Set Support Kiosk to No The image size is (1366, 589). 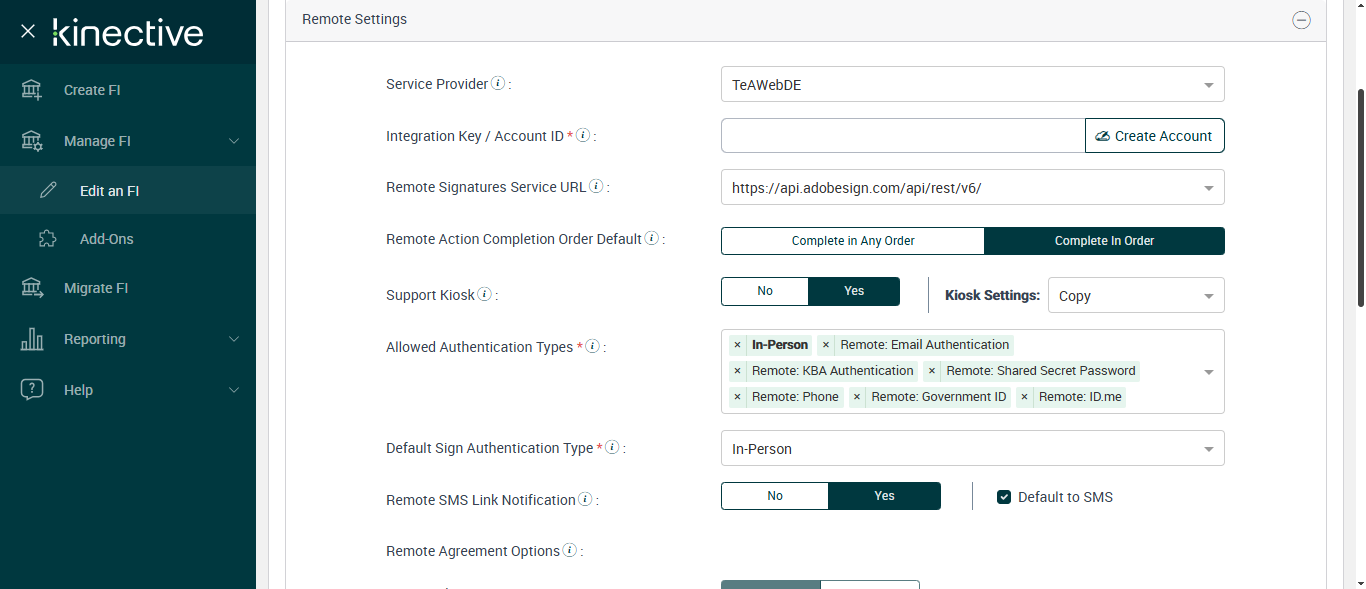pyautogui.click(x=765, y=291)
